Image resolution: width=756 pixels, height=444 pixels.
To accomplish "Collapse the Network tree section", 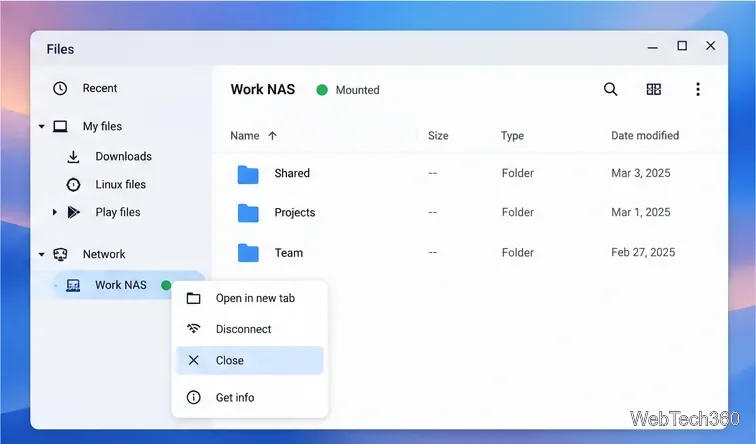I will (41, 254).
